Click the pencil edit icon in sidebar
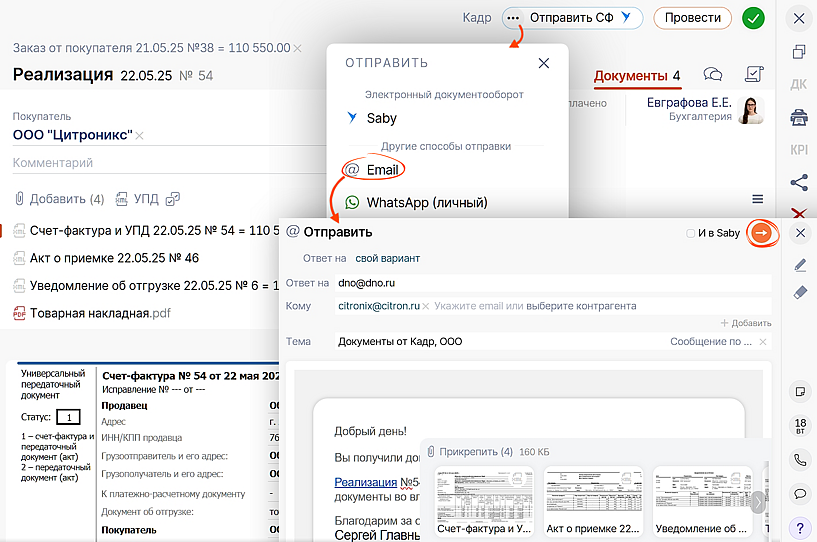Viewport: 817px width, 542px height. click(799, 265)
